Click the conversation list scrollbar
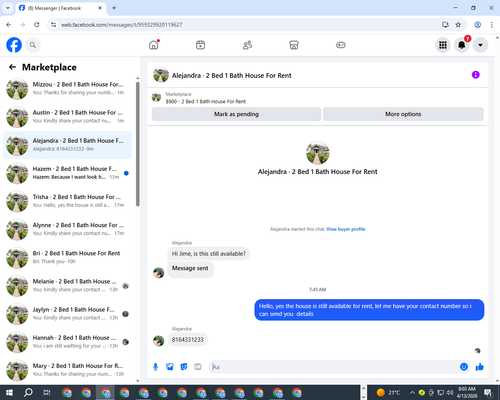Viewport: 500px width, 400px height. pos(138,144)
